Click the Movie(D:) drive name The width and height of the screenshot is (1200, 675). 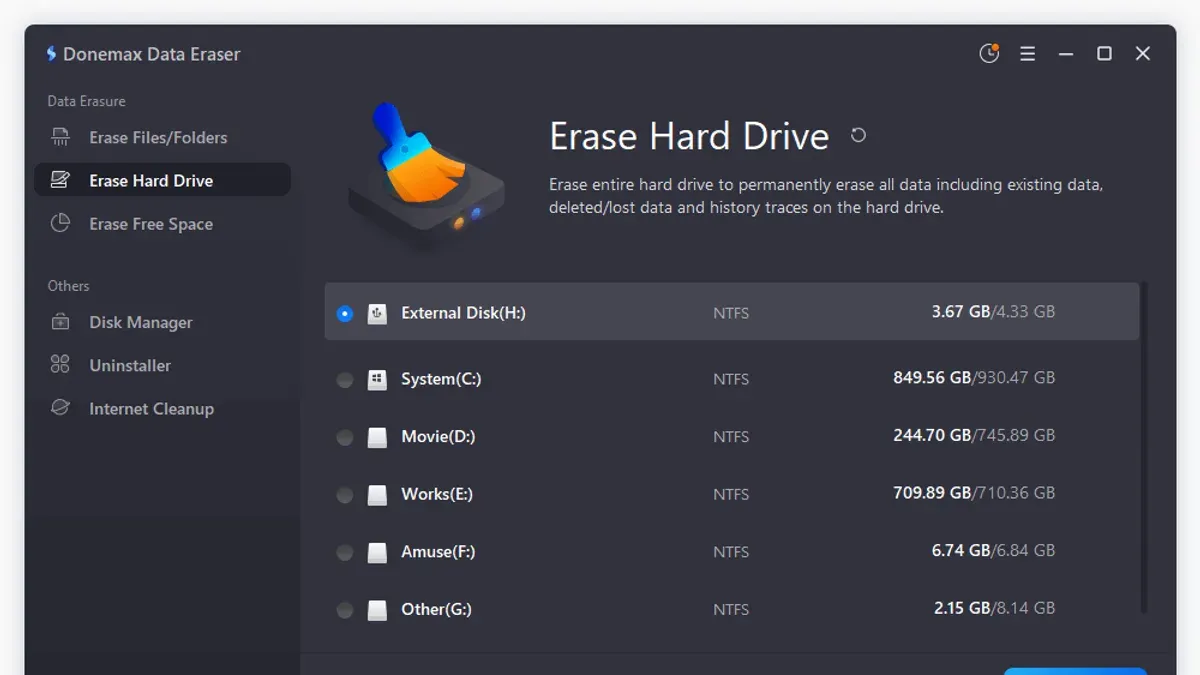438,437
